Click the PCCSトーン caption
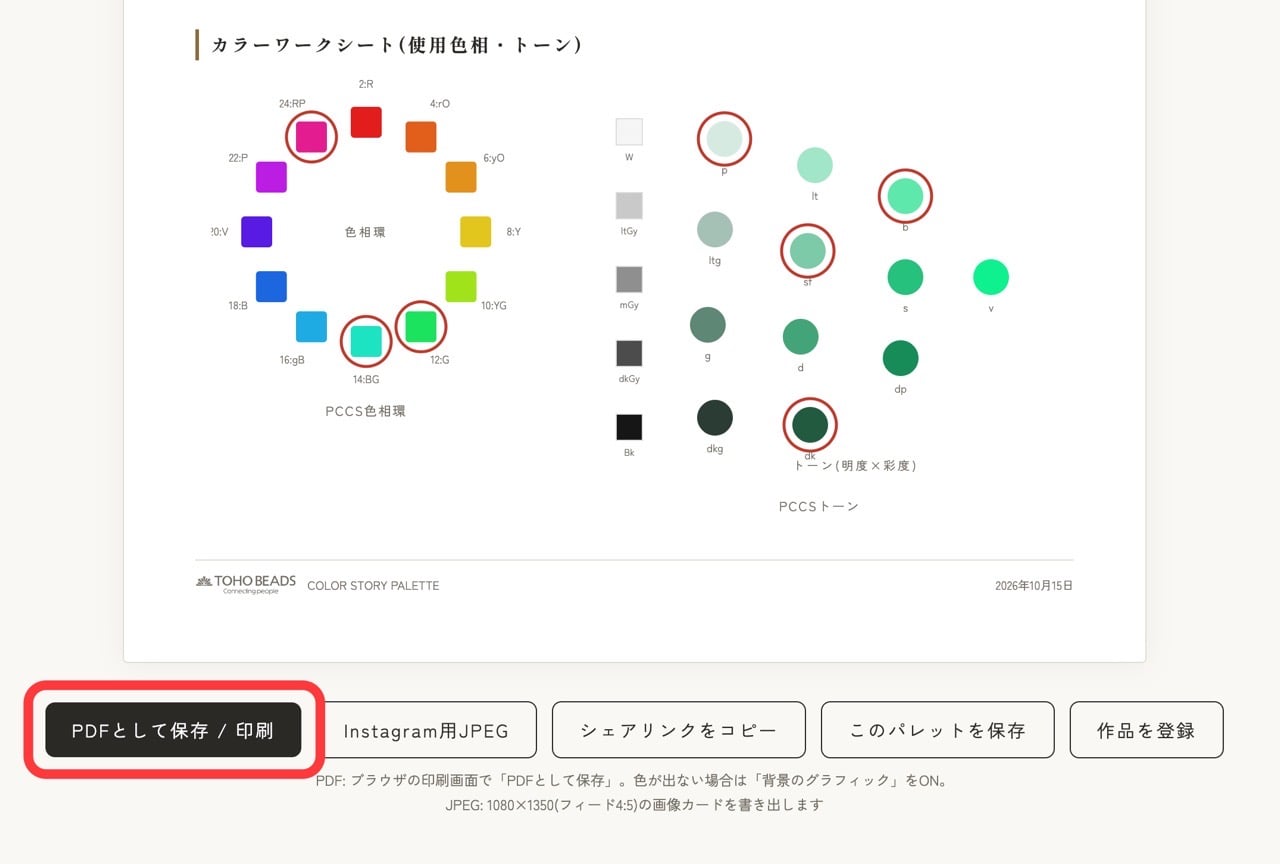 click(819, 506)
